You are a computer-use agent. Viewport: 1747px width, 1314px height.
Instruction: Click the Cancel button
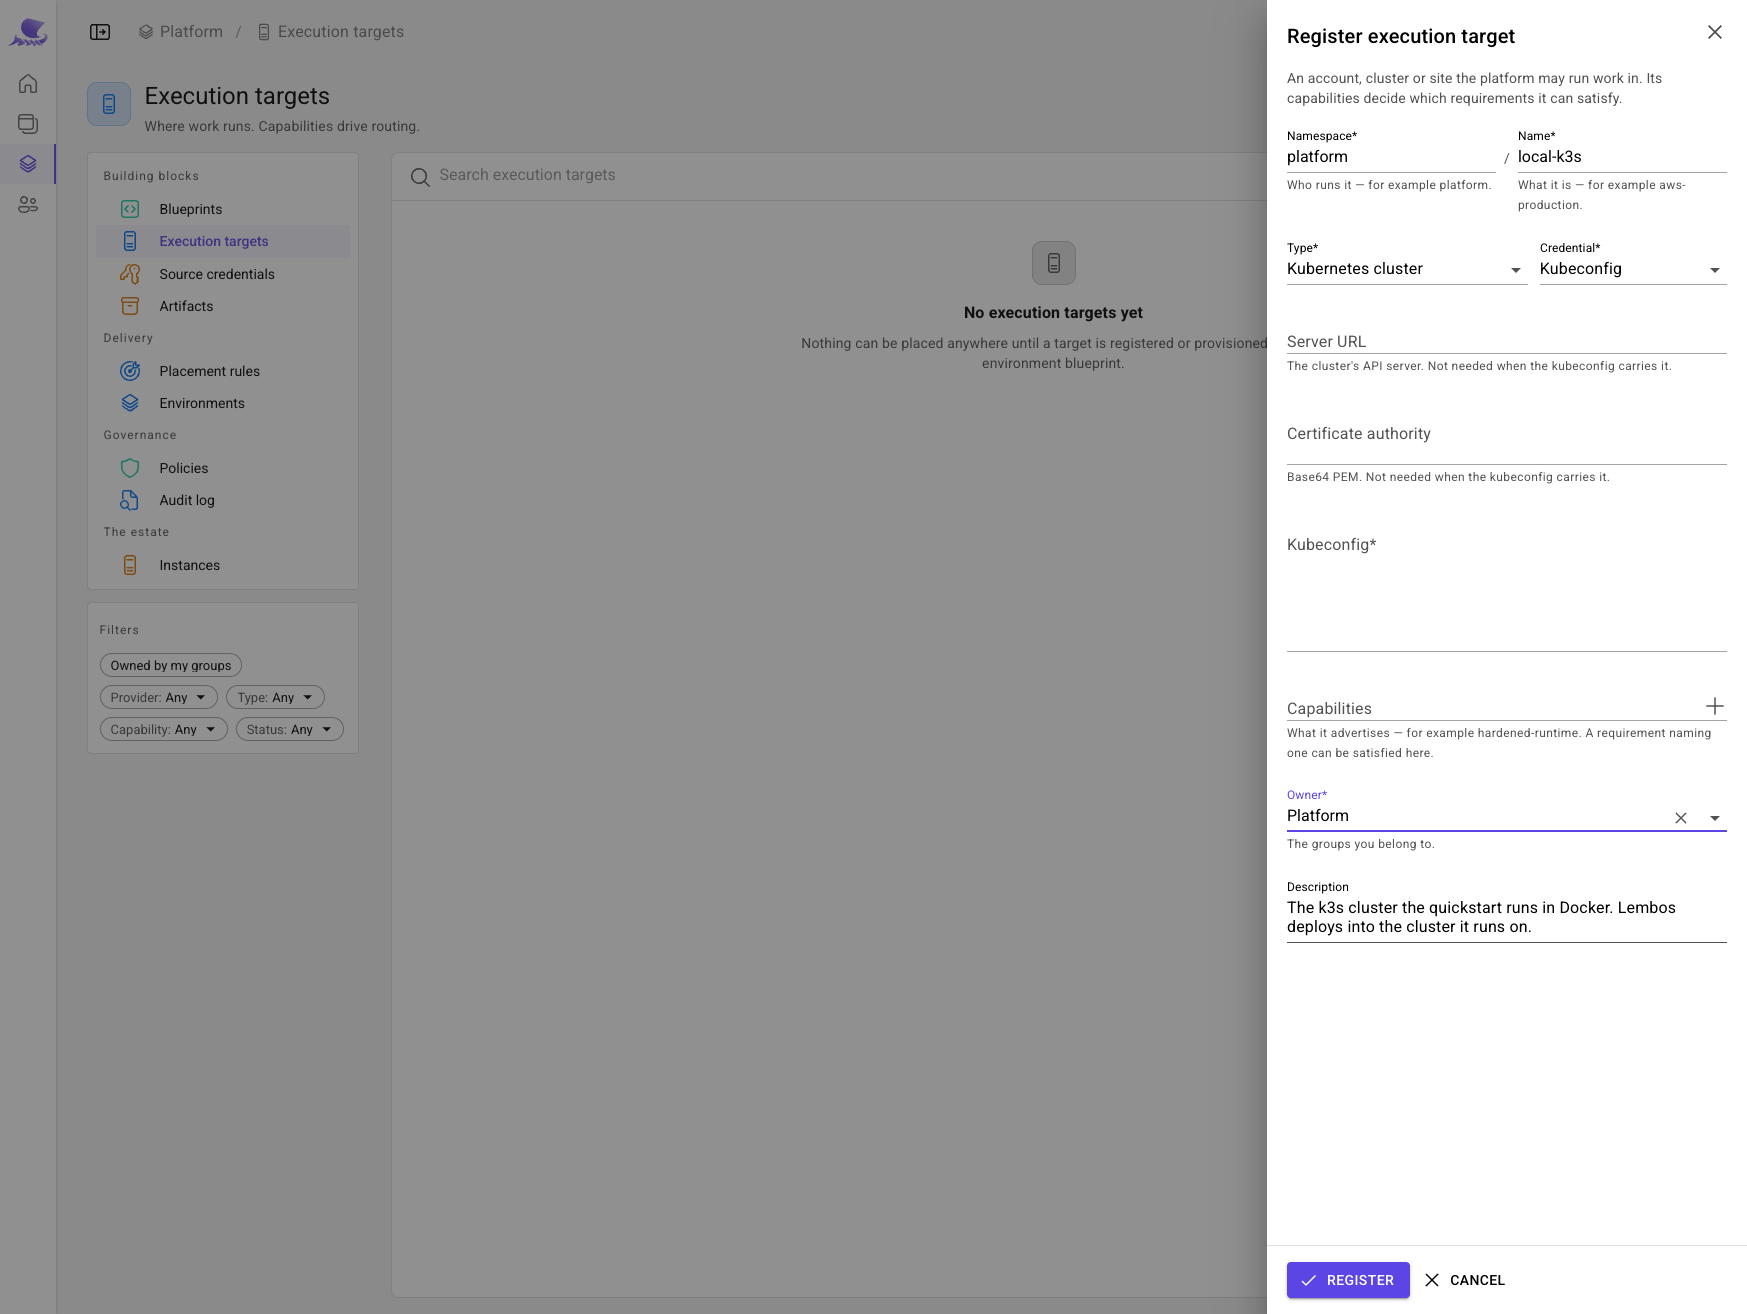click(1465, 1280)
